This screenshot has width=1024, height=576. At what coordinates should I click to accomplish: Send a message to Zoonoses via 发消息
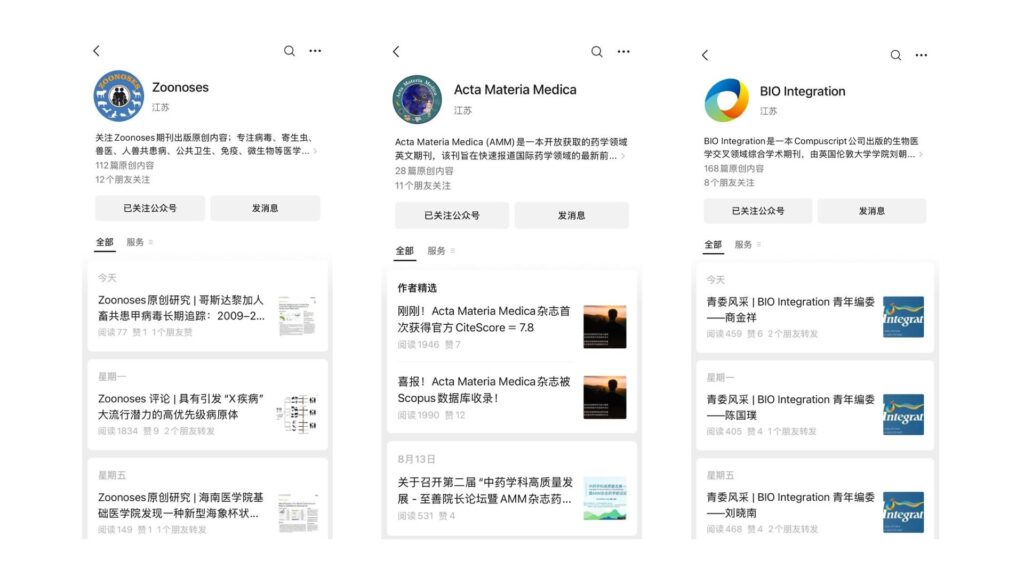pyautogui.click(x=265, y=208)
